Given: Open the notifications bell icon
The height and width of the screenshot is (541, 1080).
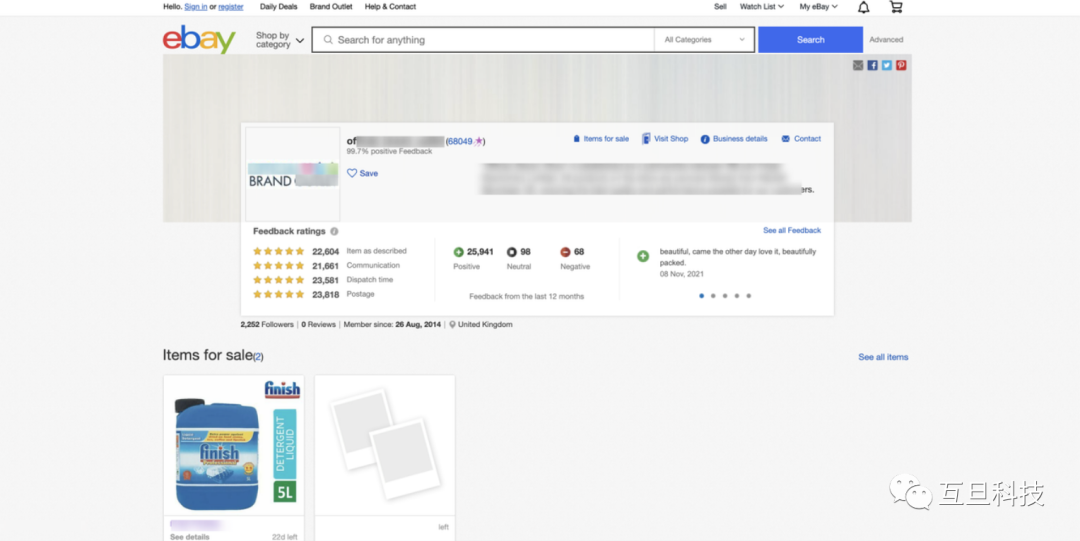Looking at the screenshot, I should point(863,7).
